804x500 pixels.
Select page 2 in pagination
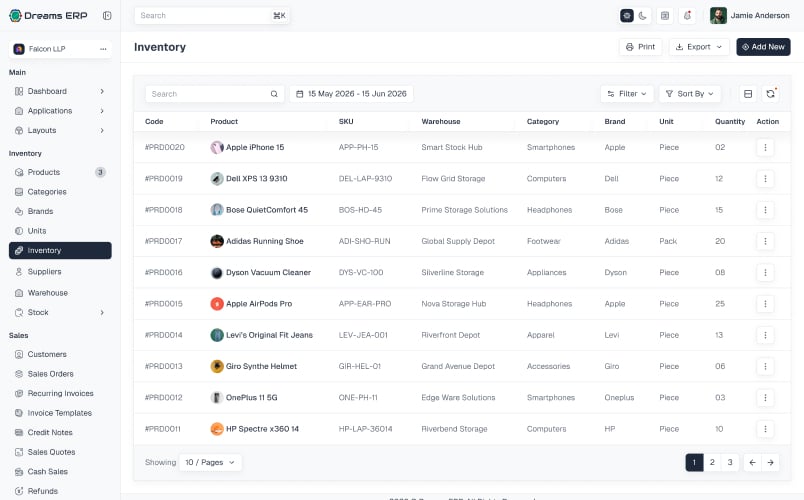coord(712,463)
